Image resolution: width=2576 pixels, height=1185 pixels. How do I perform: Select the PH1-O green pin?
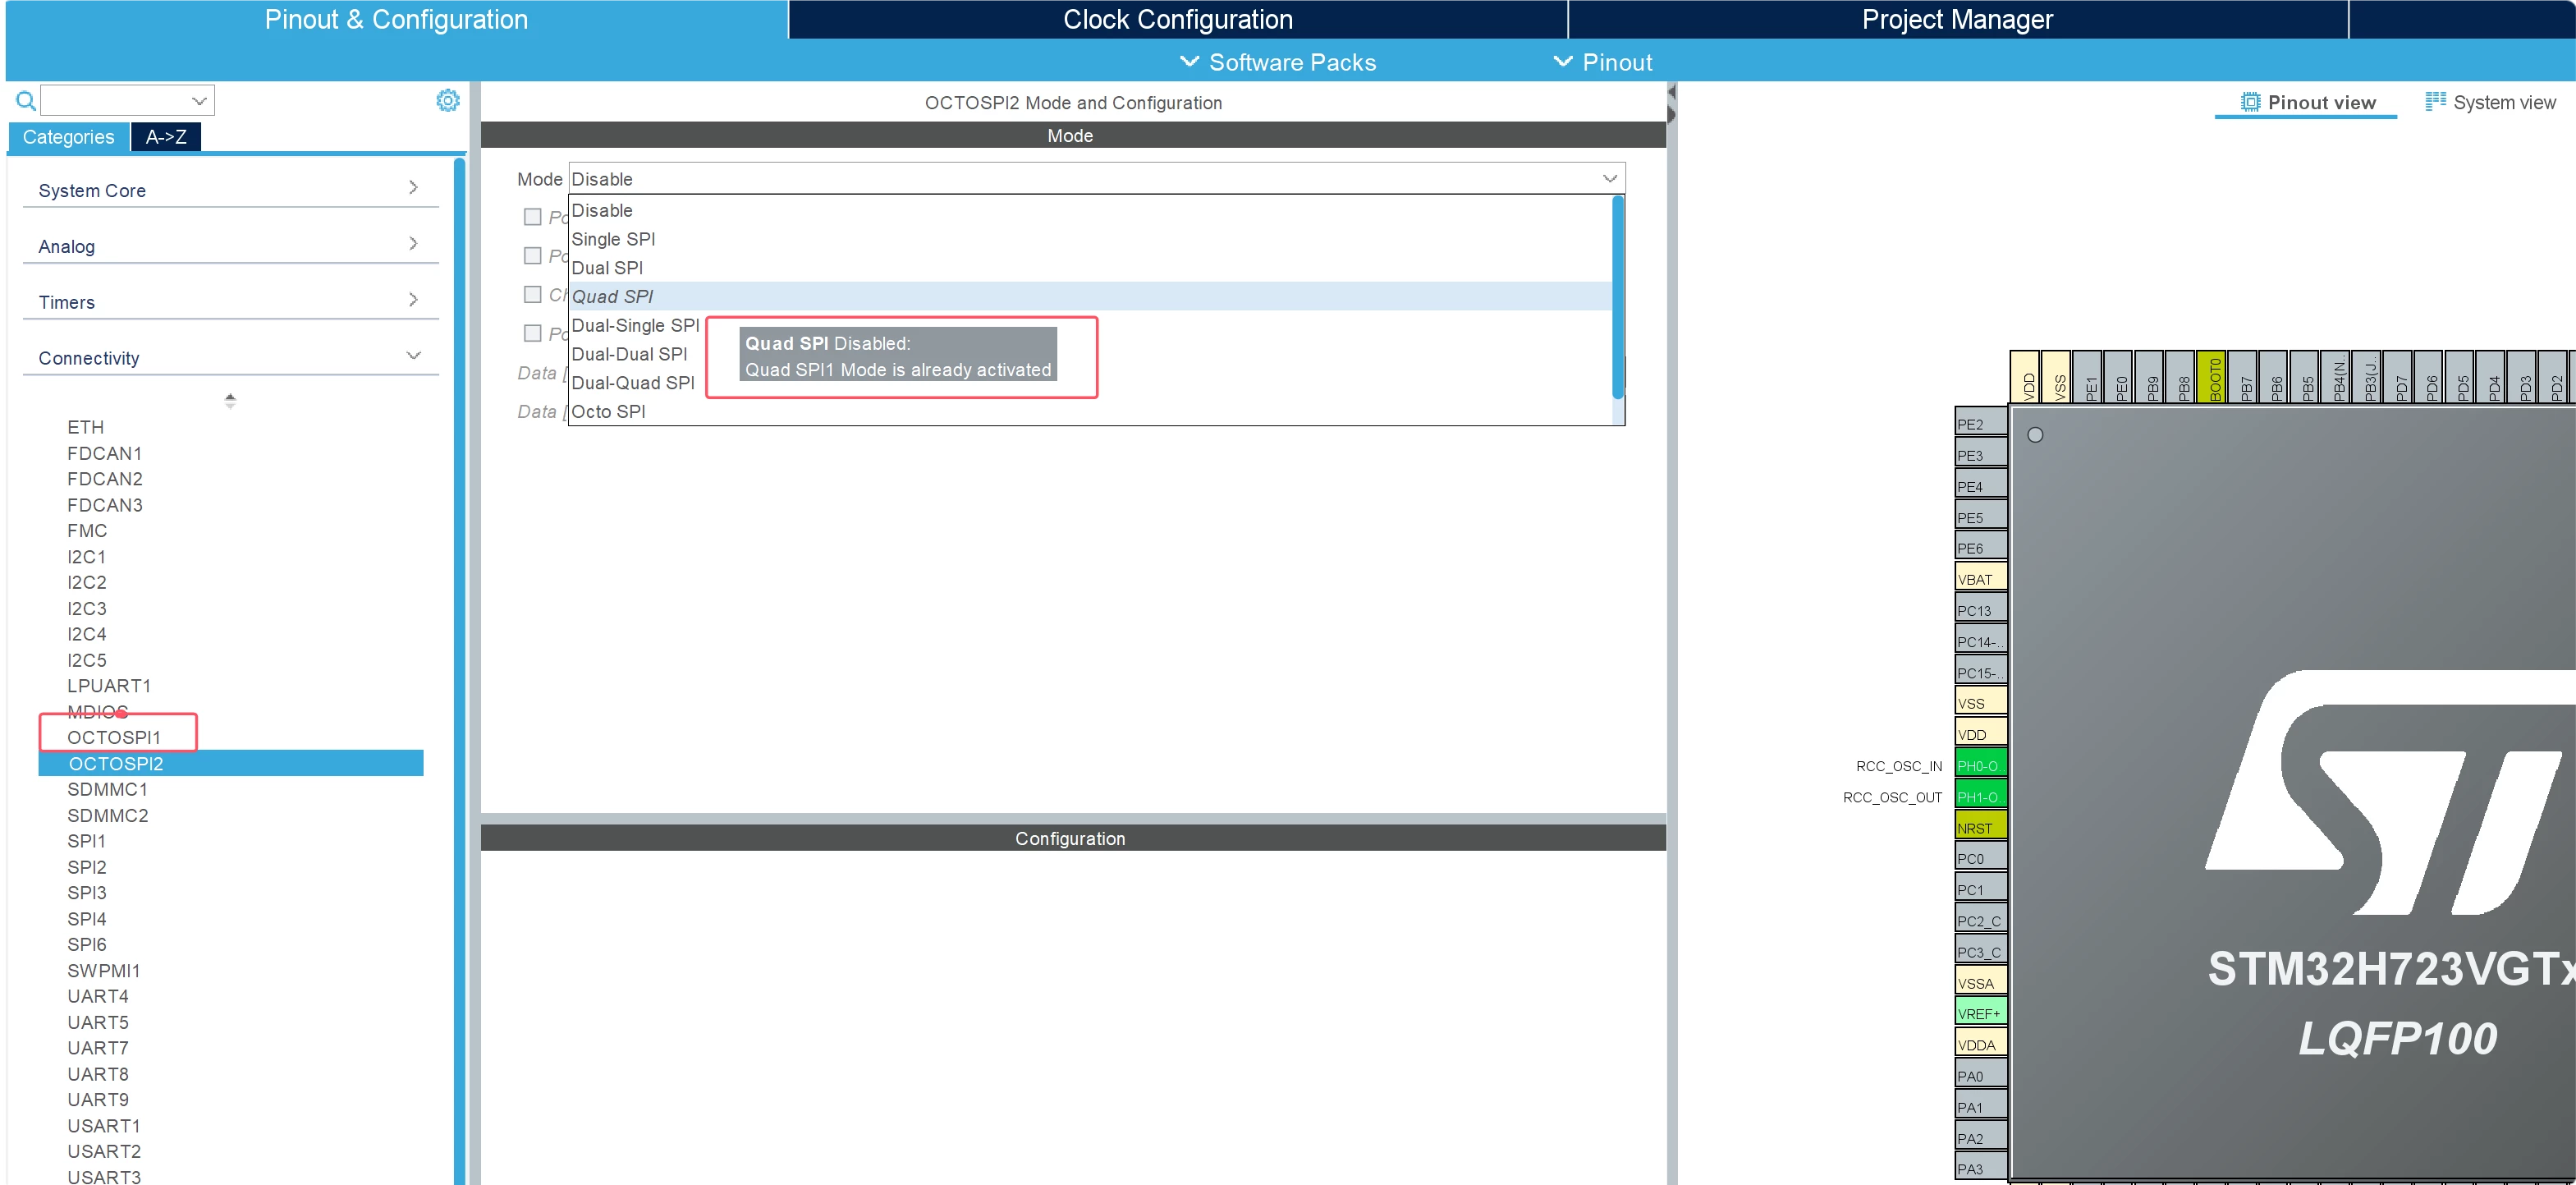click(1980, 796)
